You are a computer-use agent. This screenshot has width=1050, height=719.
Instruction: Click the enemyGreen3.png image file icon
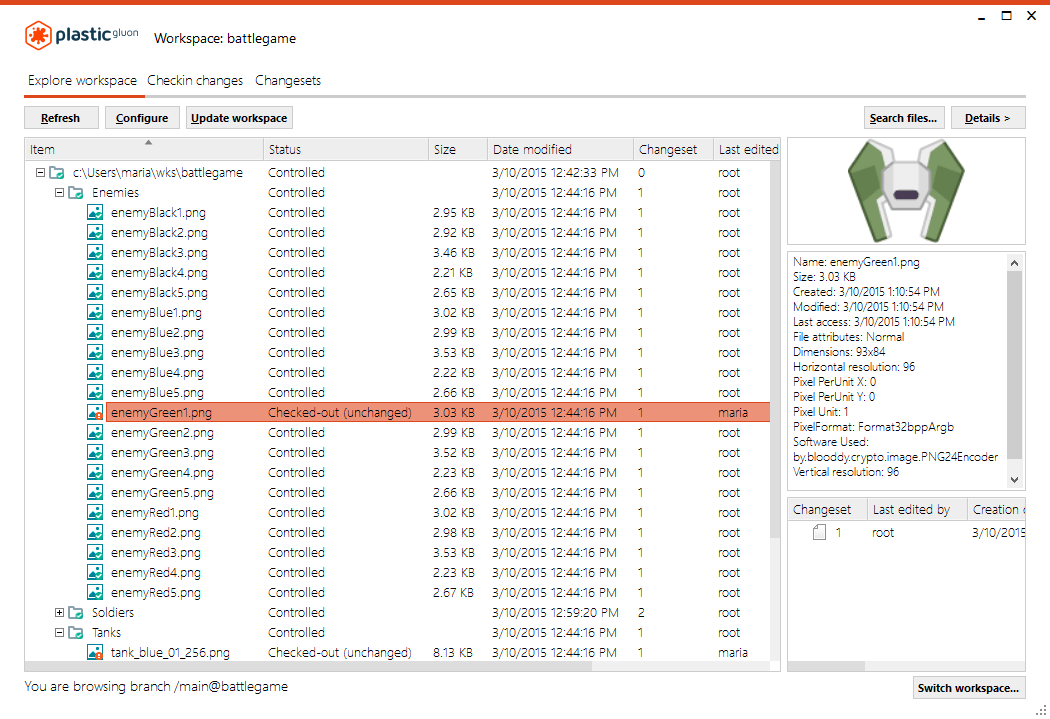tap(95, 453)
